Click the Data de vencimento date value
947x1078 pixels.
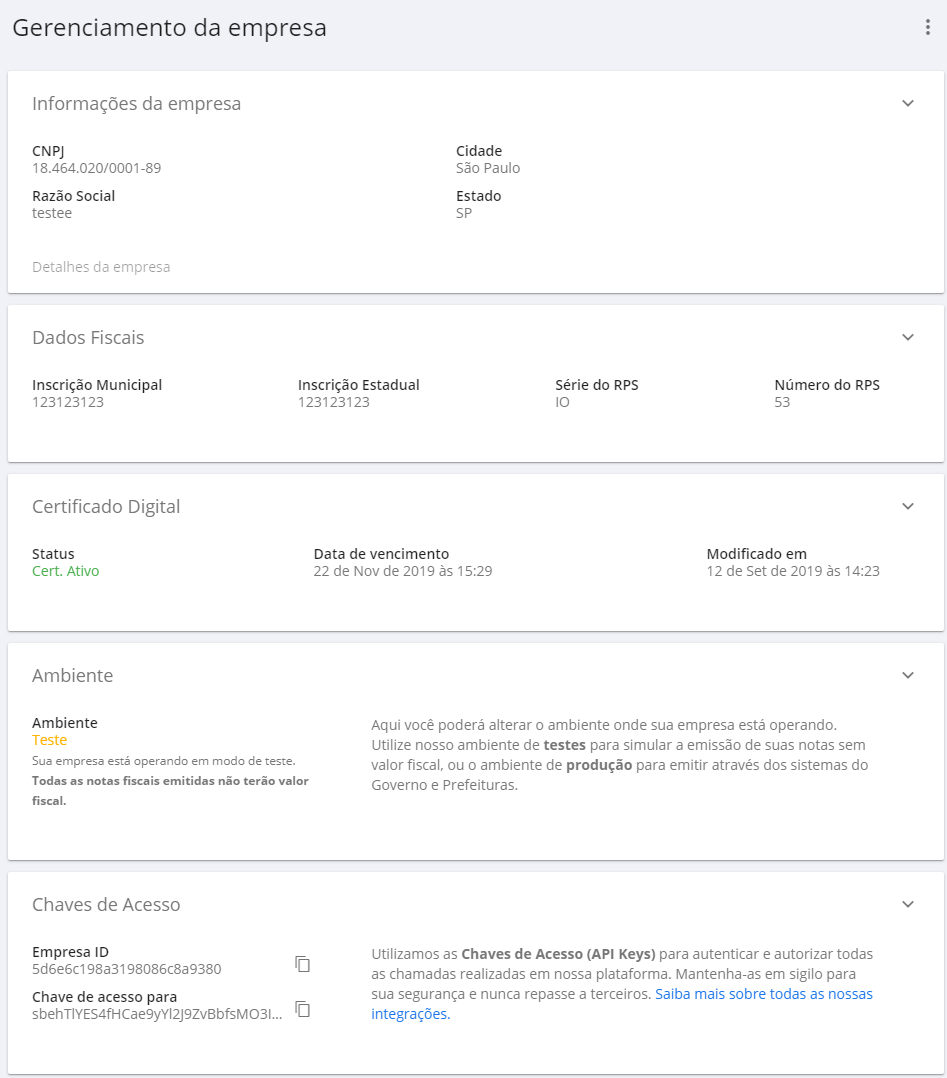coord(402,572)
